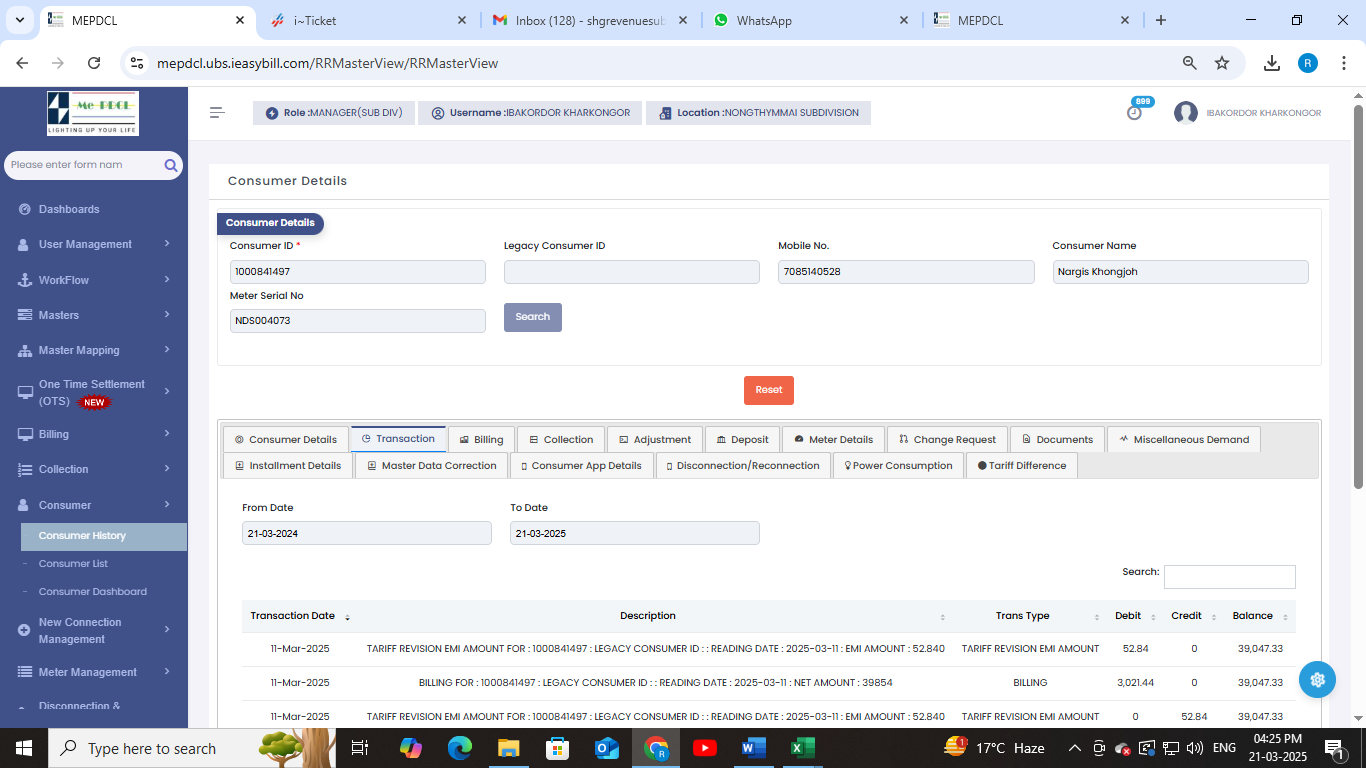This screenshot has height=768, width=1366.
Task: Click the browser back arrow
Action: [x=22, y=63]
